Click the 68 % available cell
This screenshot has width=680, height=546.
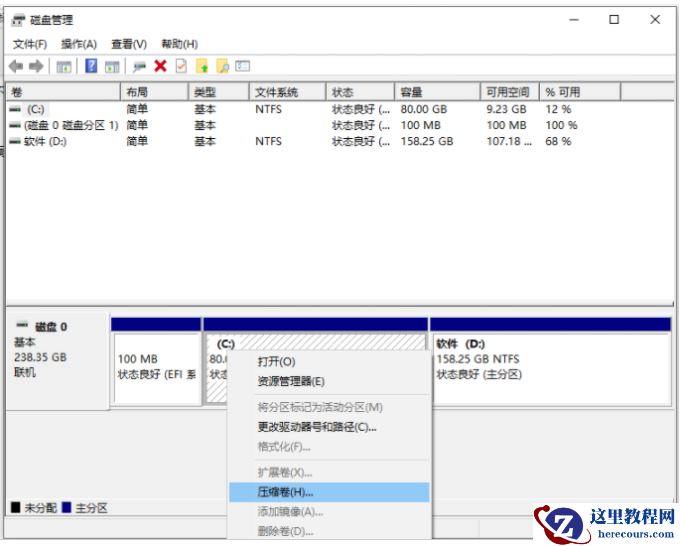click(x=558, y=141)
